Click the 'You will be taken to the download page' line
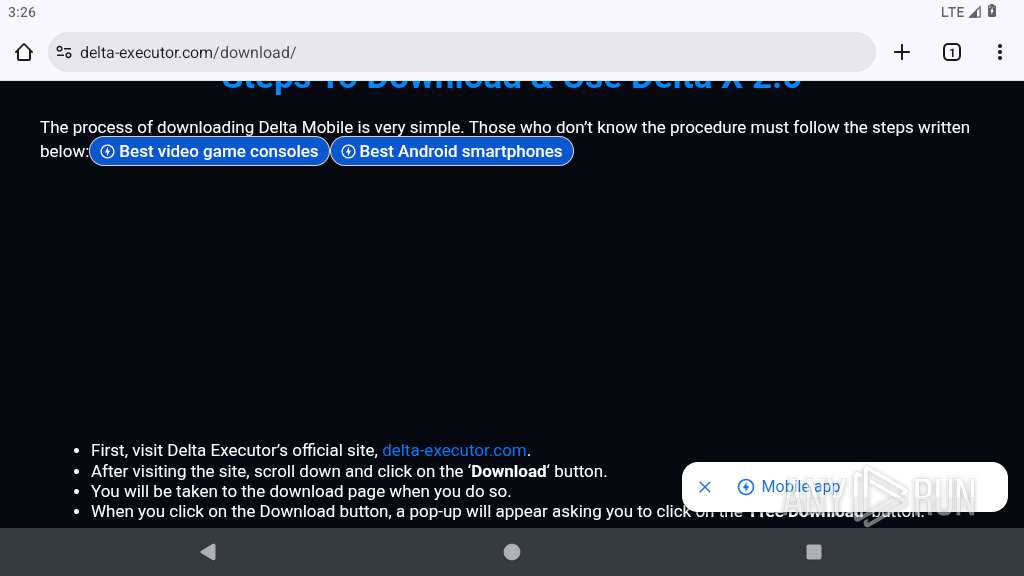The height and width of the screenshot is (576, 1024). pyautogui.click(x=301, y=491)
